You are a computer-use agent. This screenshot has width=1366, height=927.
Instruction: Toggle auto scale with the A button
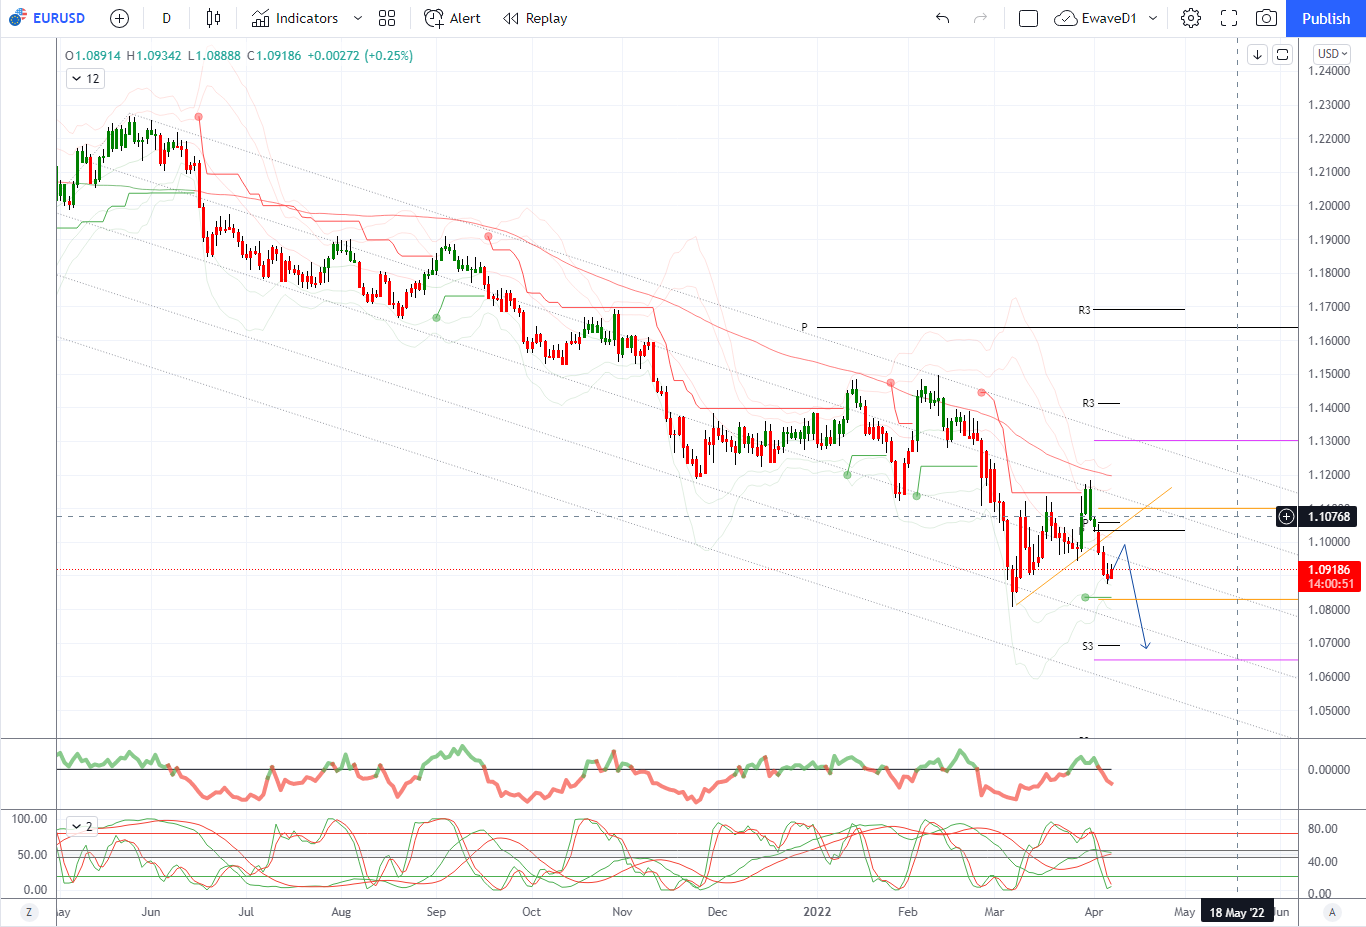[1332, 912]
